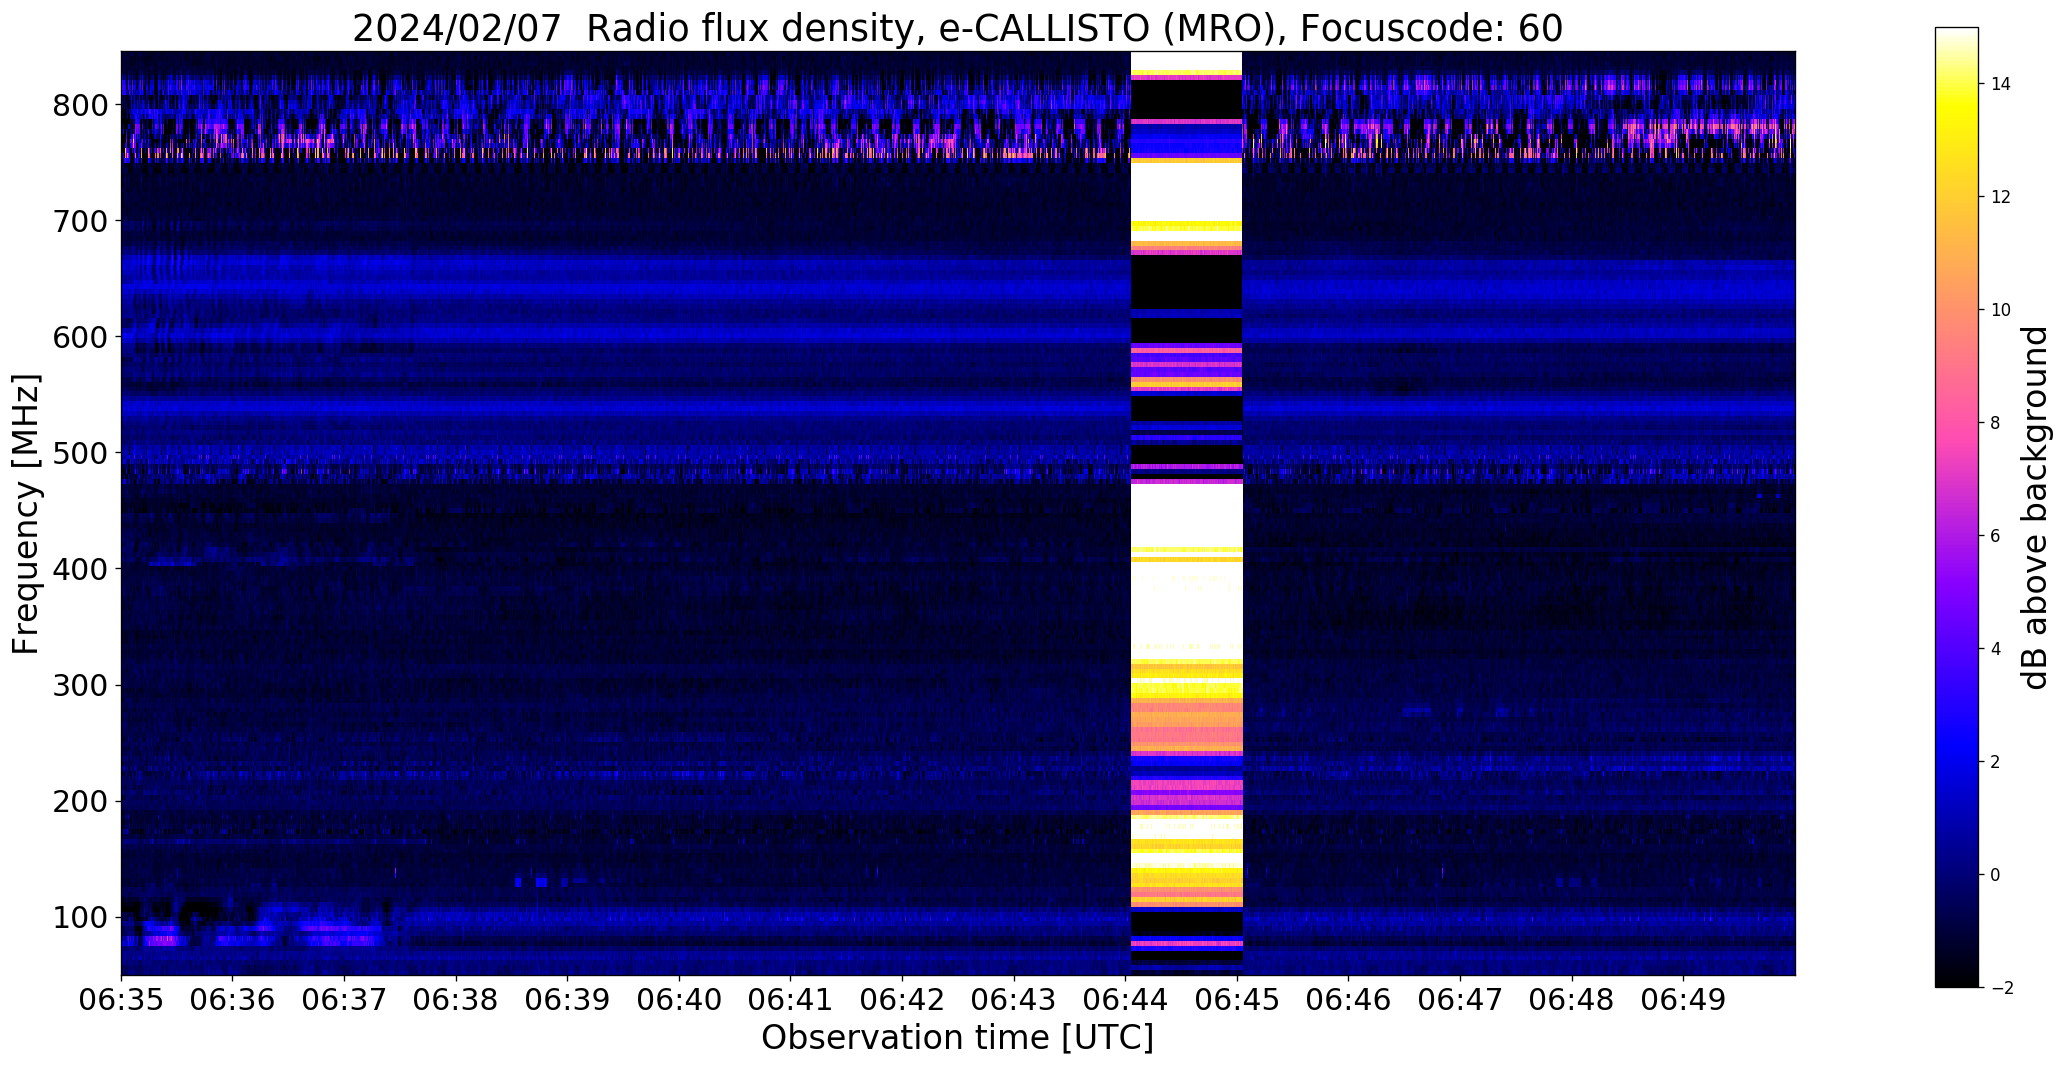Click the 06:36 time tick label
Viewport: 2066px width, 1067px height.
(233, 1001)
